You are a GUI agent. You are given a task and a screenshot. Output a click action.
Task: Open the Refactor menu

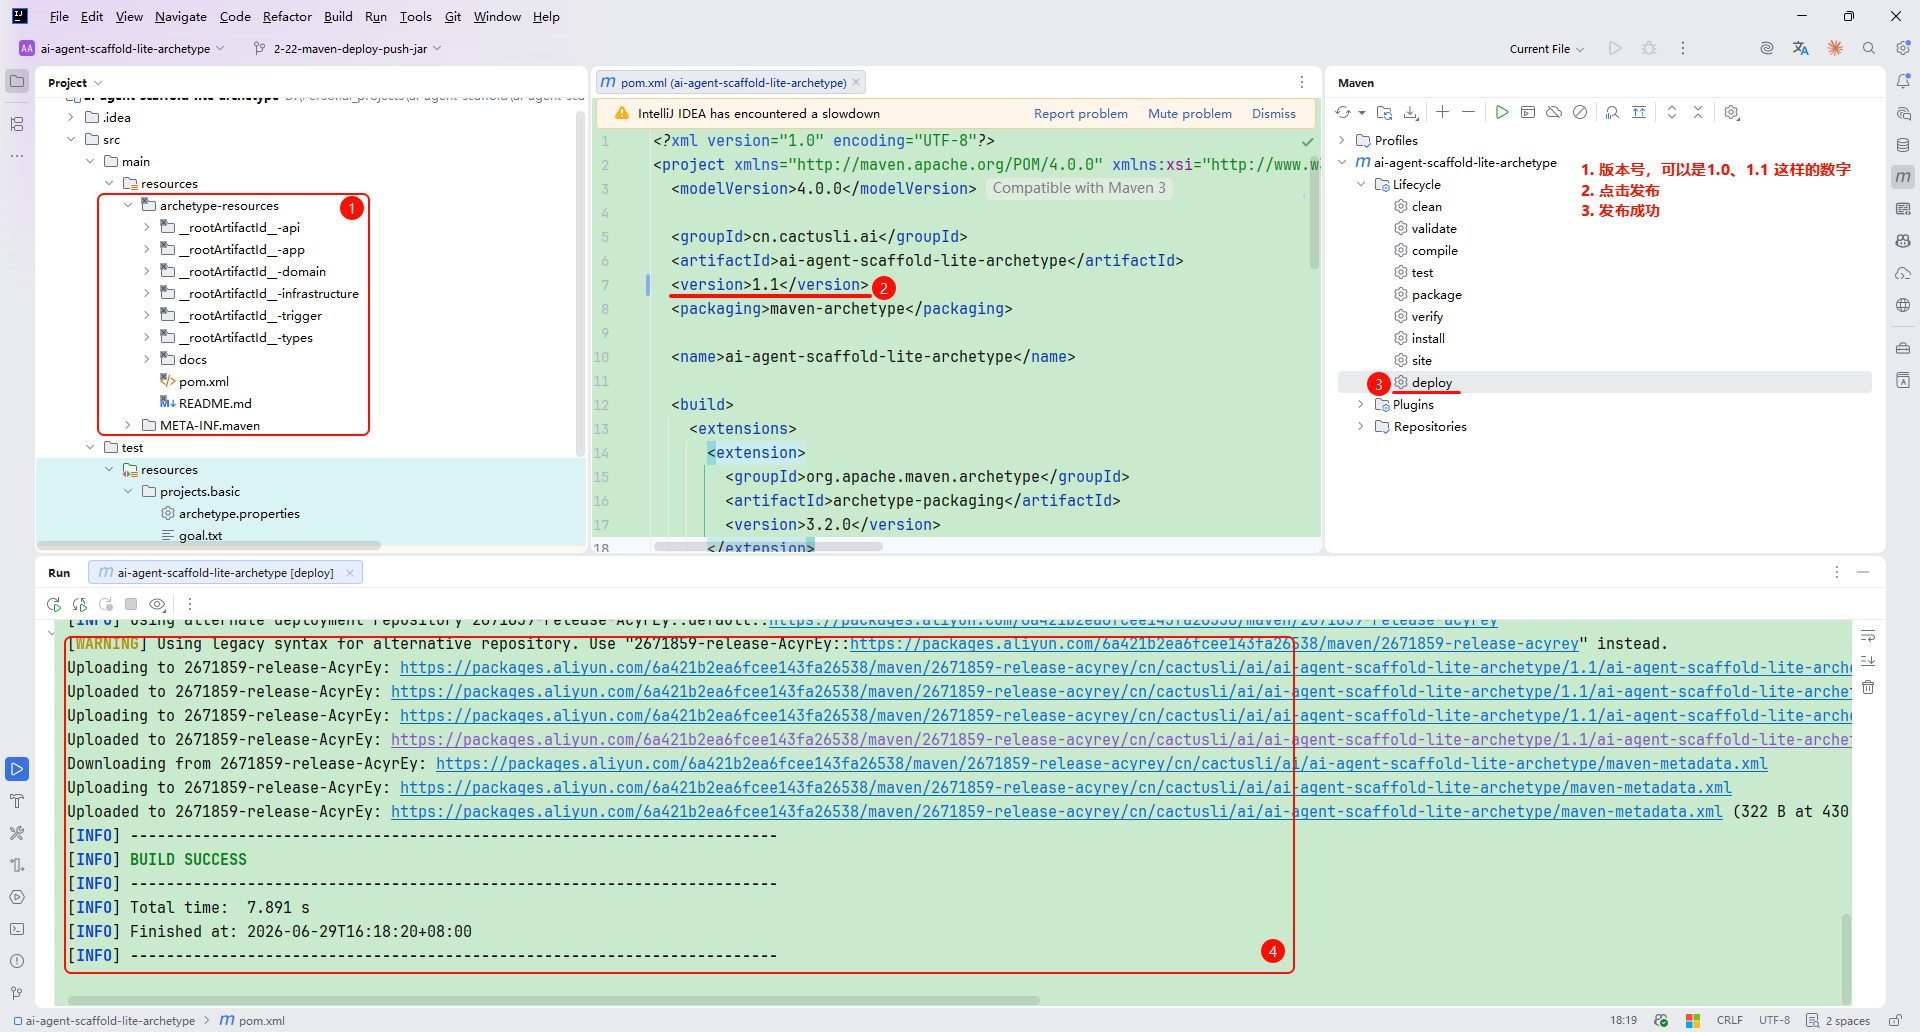click(x=287, y=17)
